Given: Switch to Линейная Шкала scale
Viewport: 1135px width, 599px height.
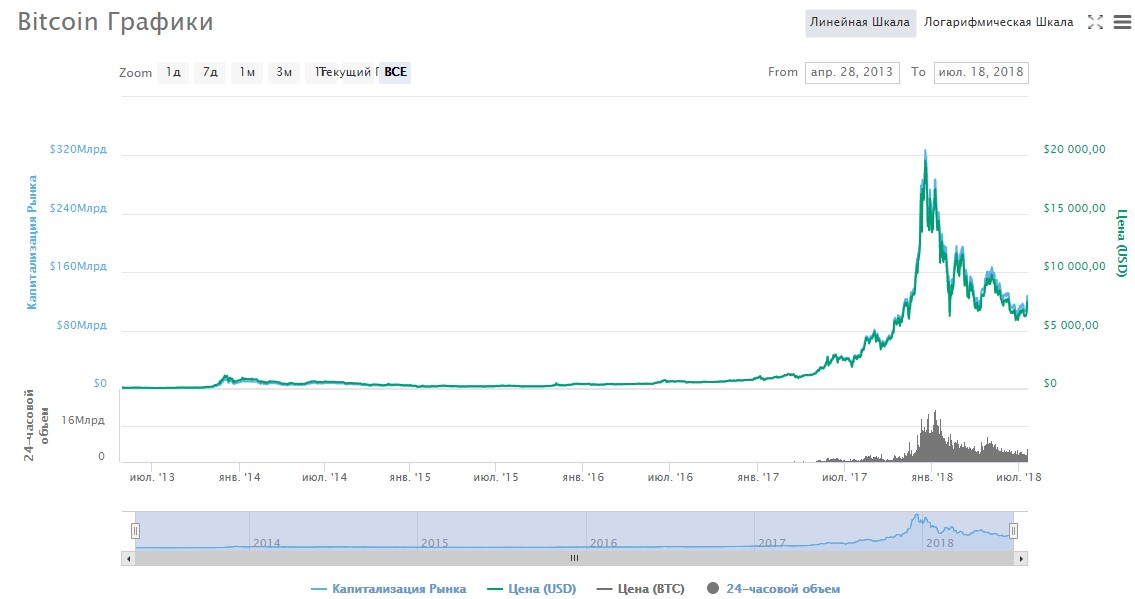Looking at the screenshot, I should coord(860,22).
